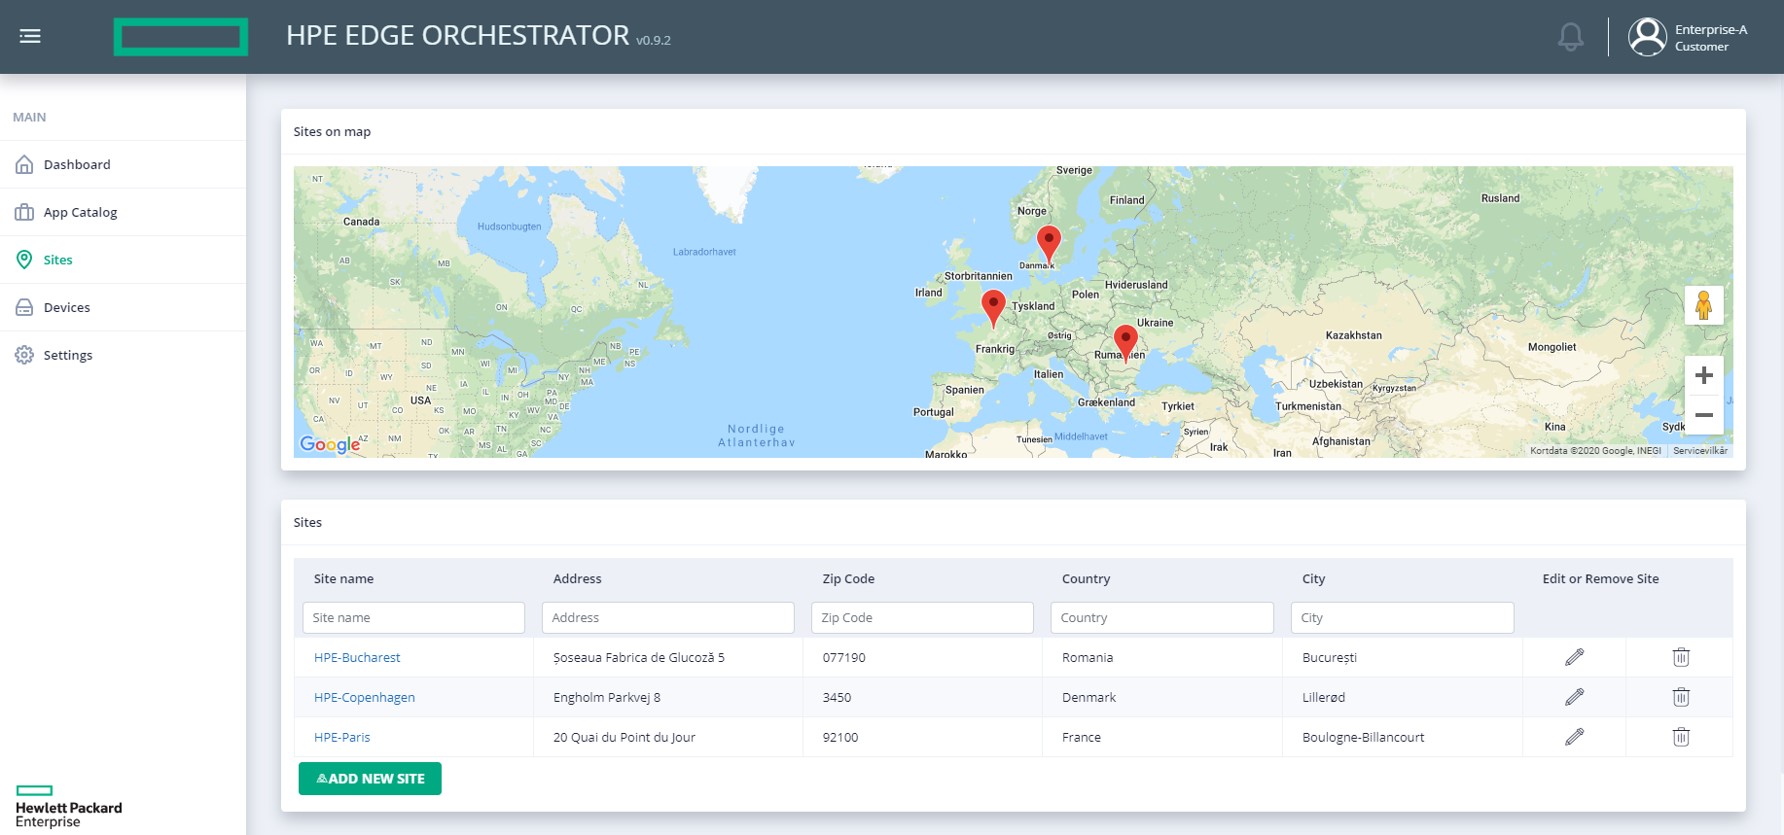The image size is (1784, 835).
Task: Sort by the Address column header
Action: tap(577, 579)
